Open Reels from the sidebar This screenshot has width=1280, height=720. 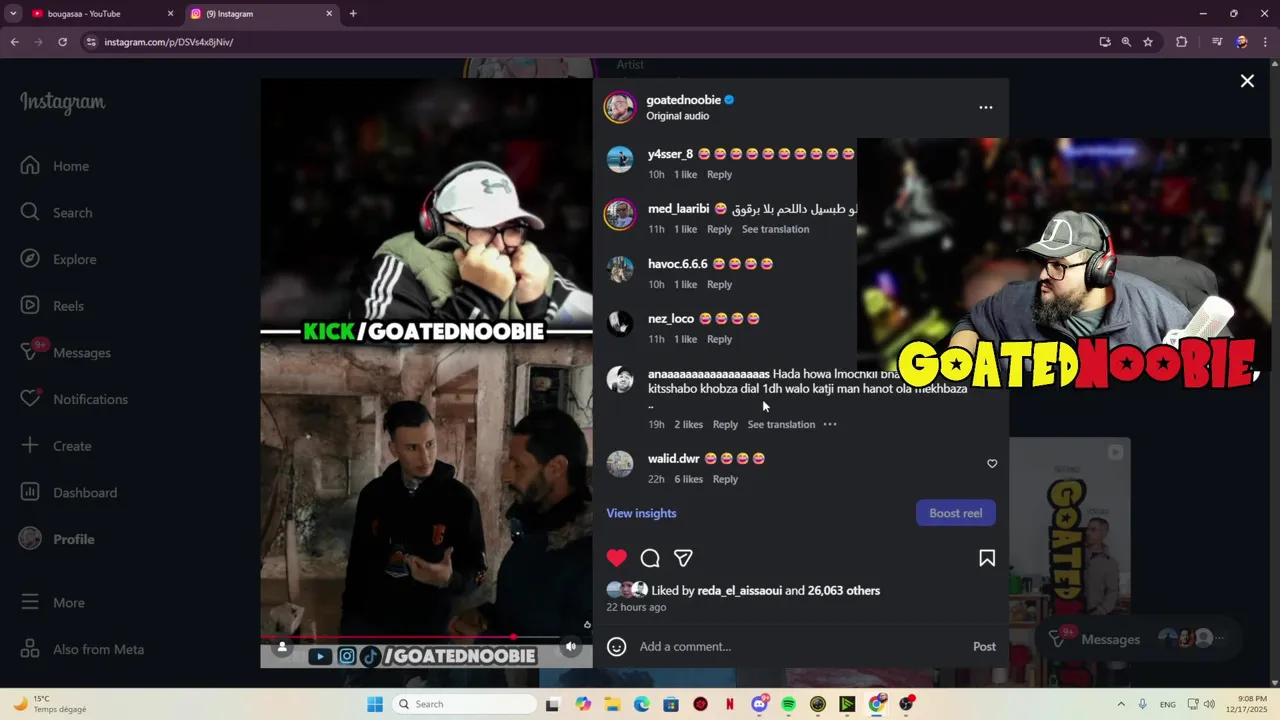click(53, 306)
